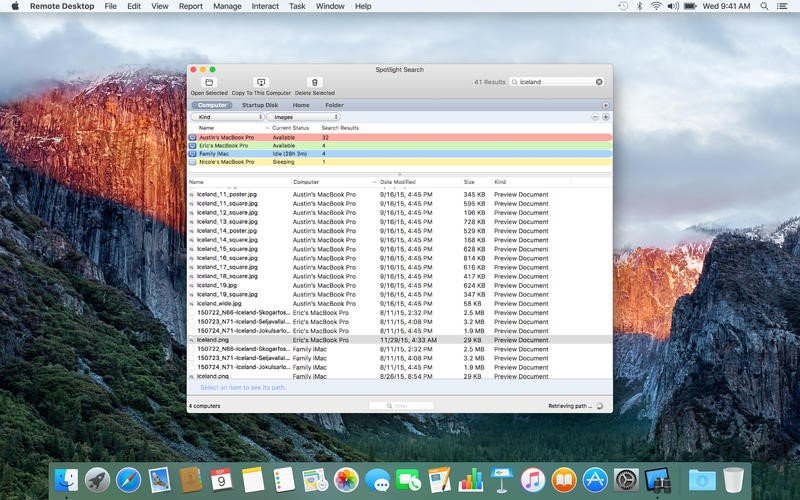The image size is (800, 500).
Task: Add a search scope with the plus button beside Folder
Action: 606,105
